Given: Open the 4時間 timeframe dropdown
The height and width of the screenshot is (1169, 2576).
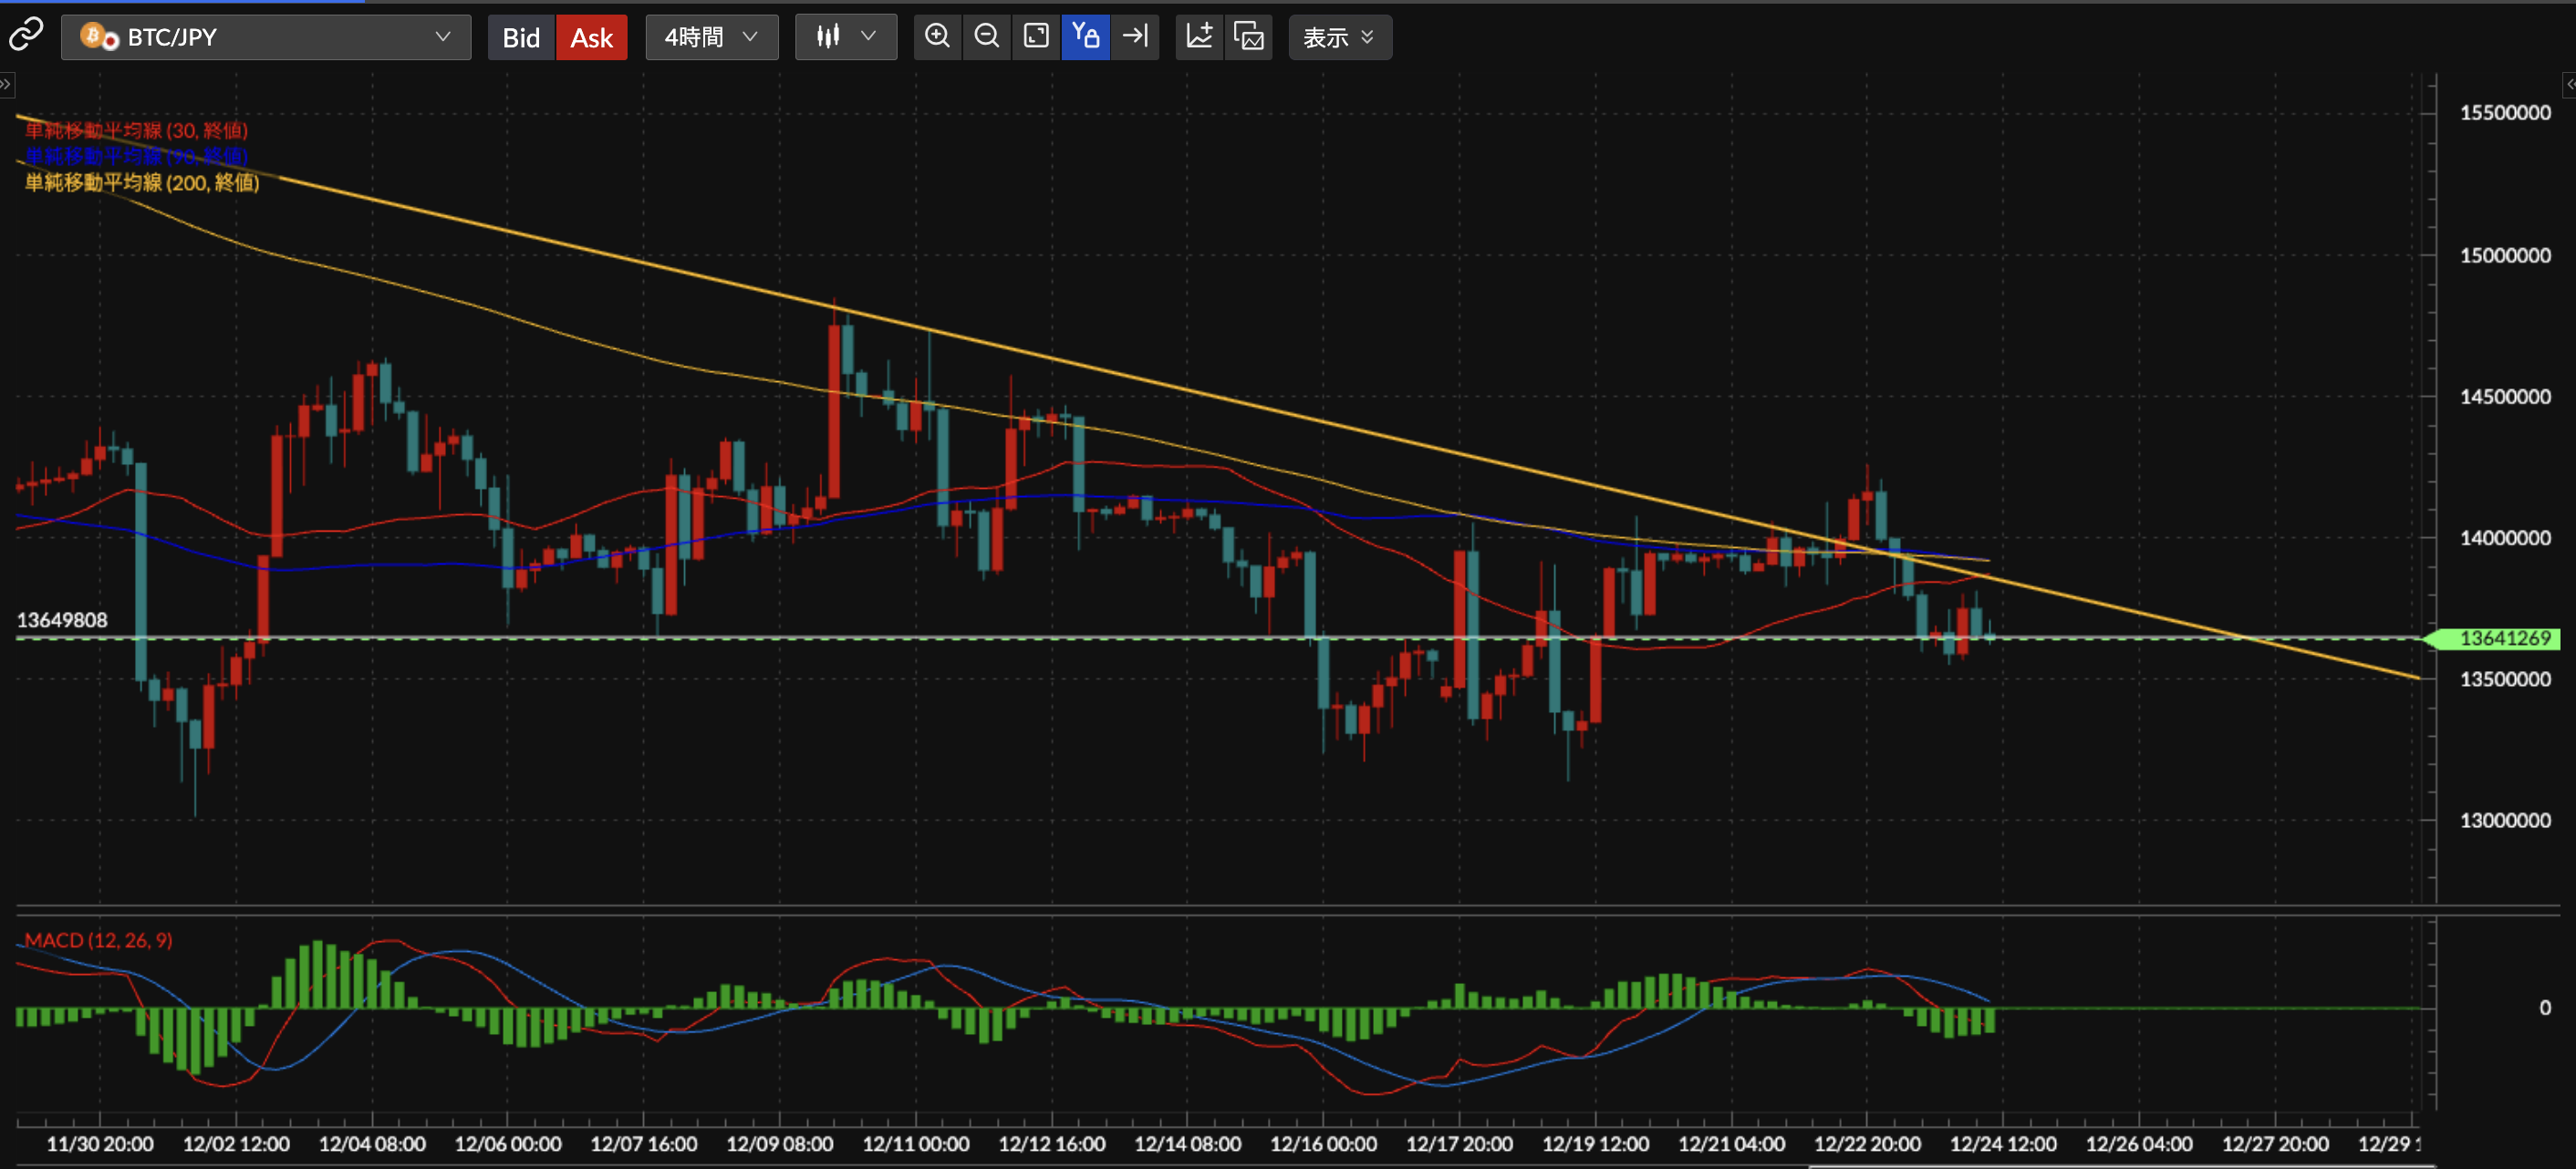Looking at the screenshot, I should click(x=711, y=37).
